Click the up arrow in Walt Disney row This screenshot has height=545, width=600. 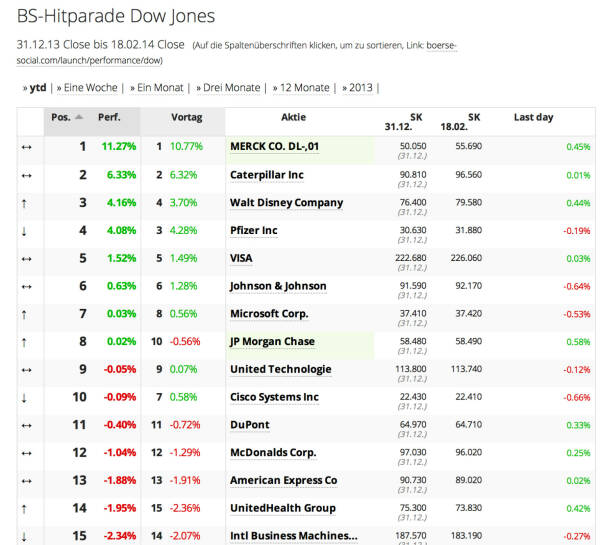pos(25,202)
